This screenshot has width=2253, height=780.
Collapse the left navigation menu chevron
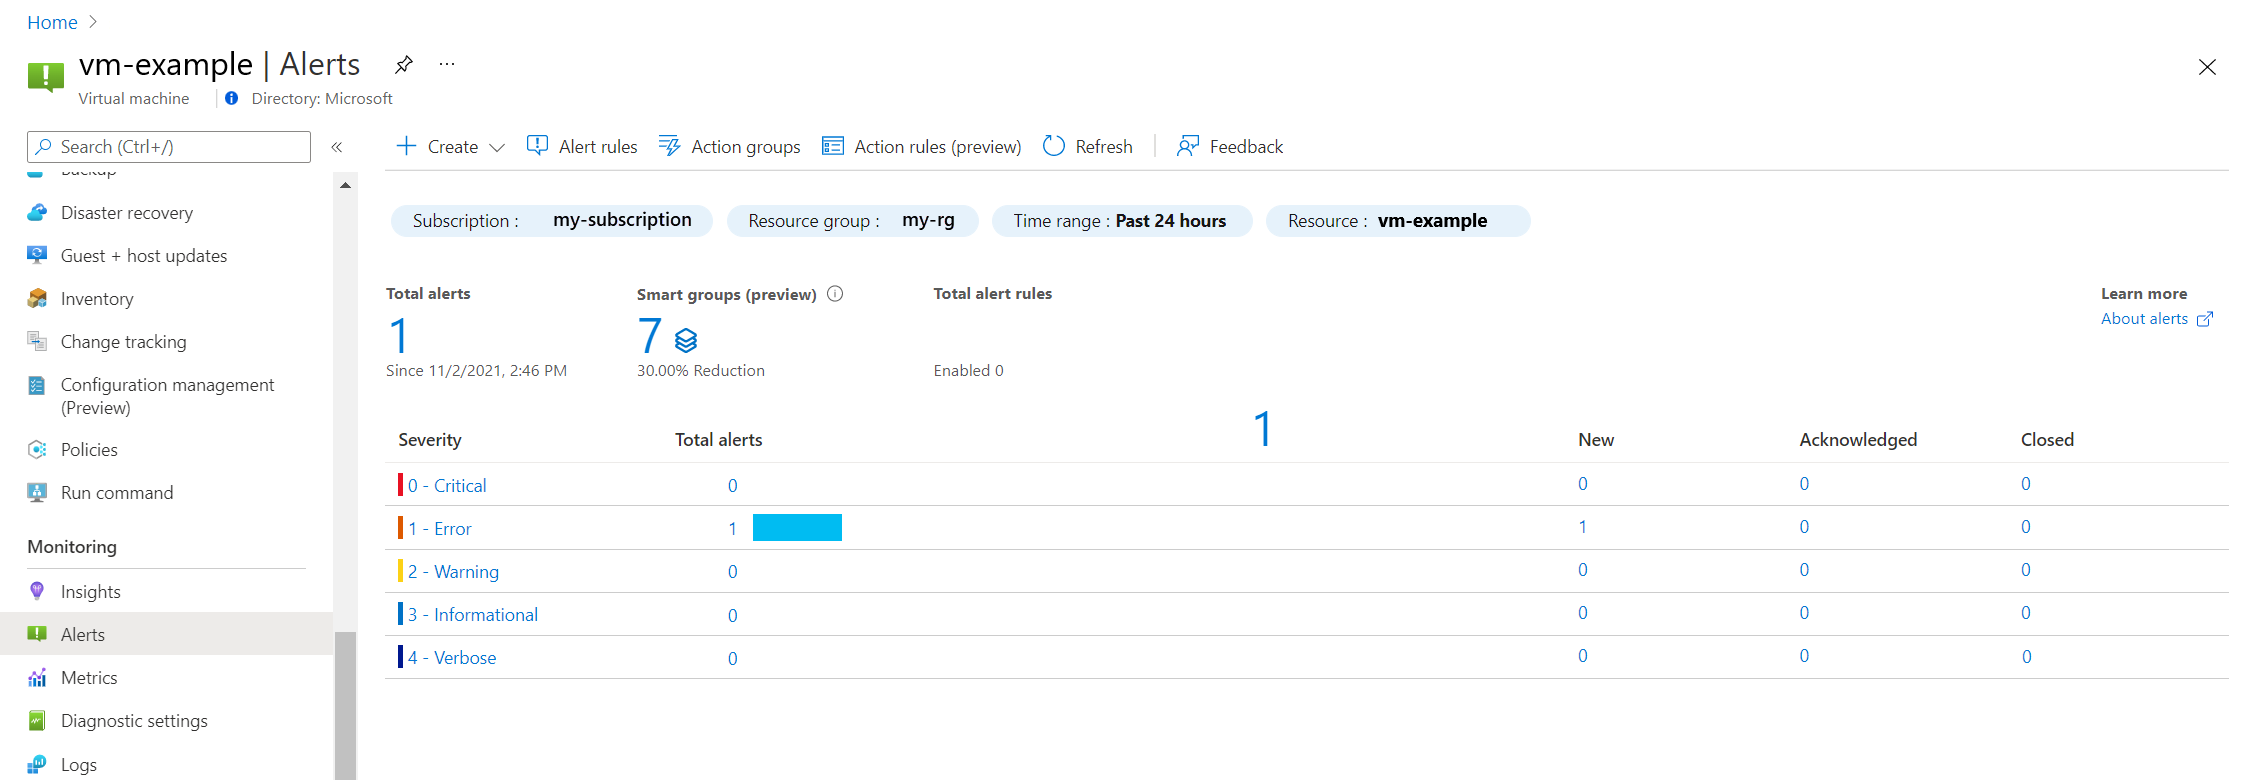click(x=337, y=147)
